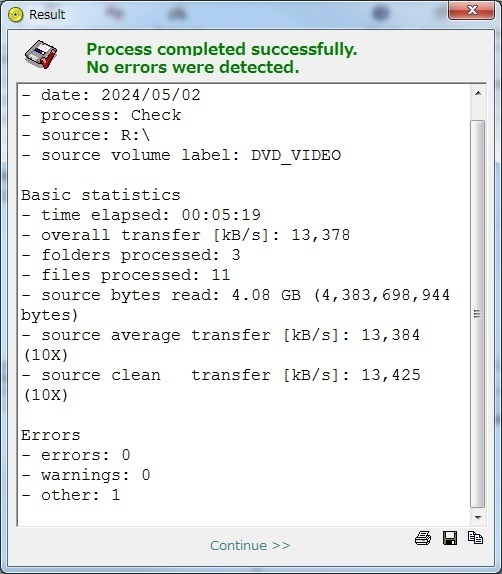
Task: Copy the report to clipboard via the copy icon
Action: [x=475, y=537]
